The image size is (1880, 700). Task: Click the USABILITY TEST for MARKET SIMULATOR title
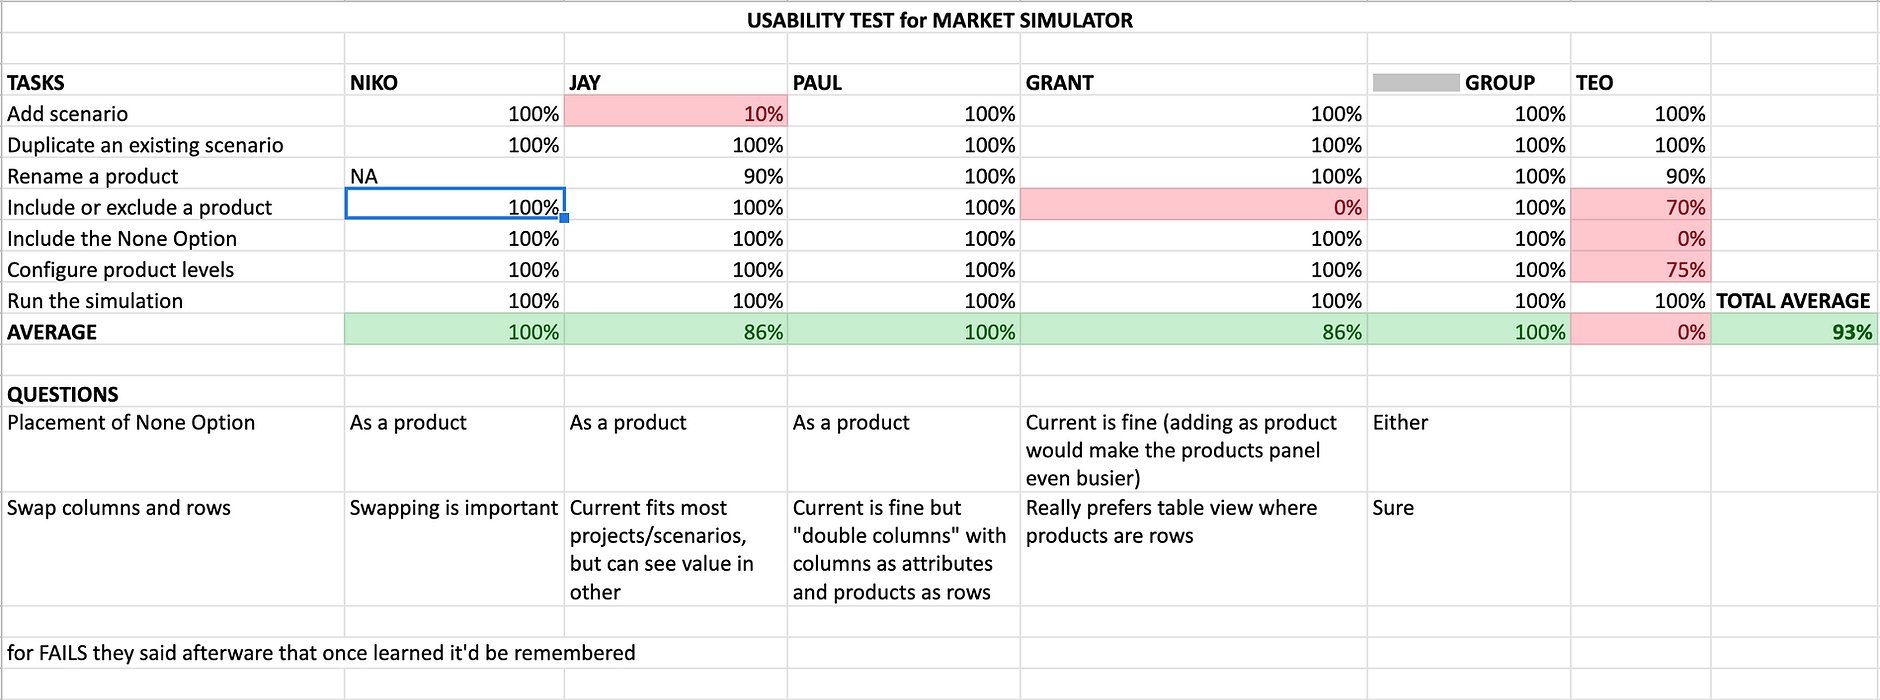[x=939, y=20]
